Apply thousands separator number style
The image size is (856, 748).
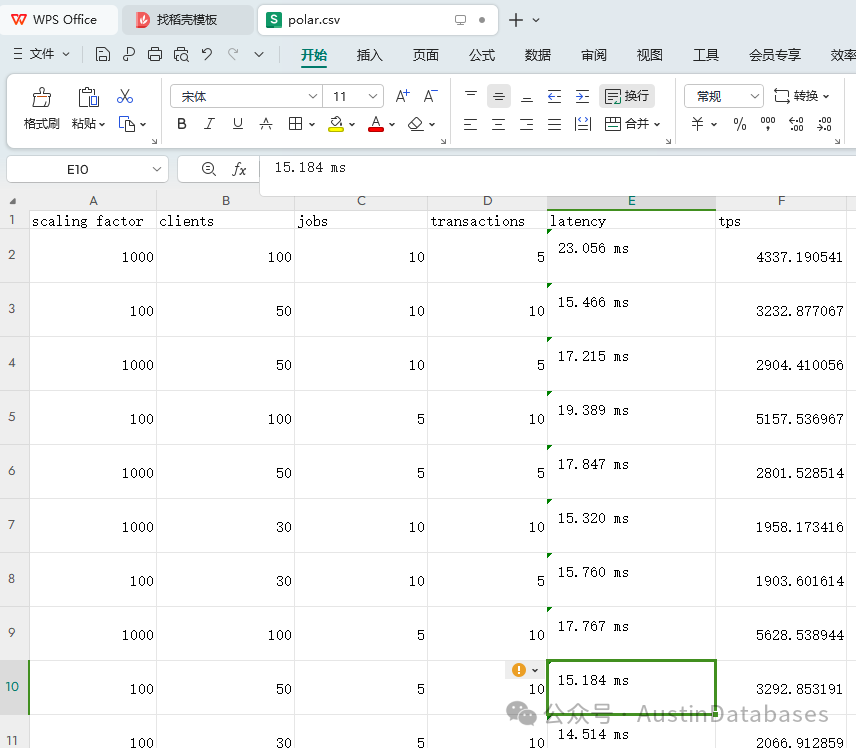point(768,124)
